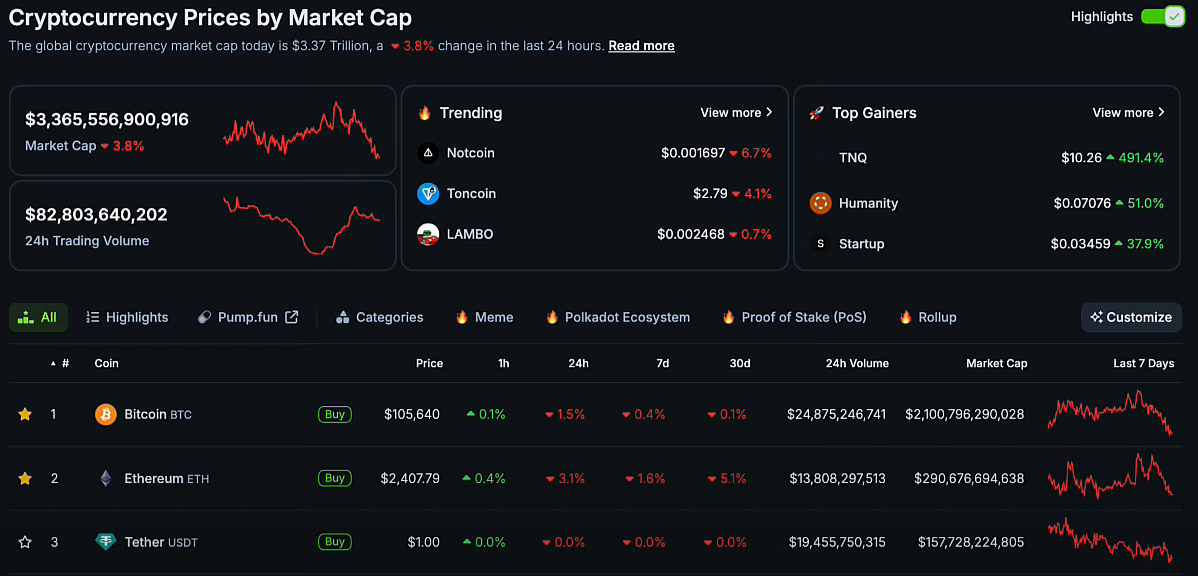Click the Ethereum diamond logo icon
Viewport: 1198px width, 576px height.
[105, 478]
